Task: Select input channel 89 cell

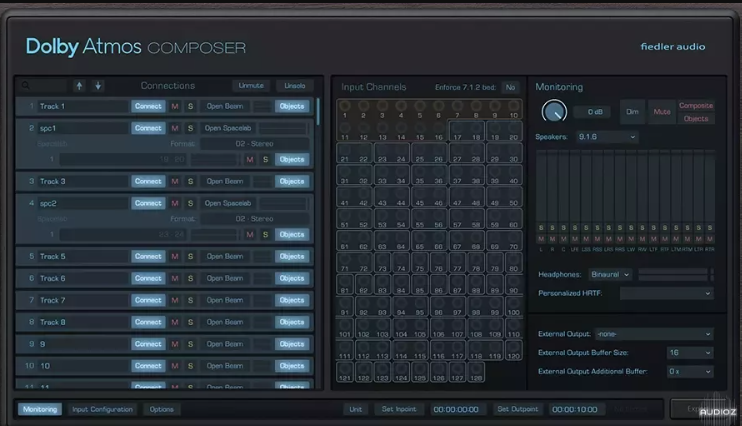Action: click(x=495, y=284)
